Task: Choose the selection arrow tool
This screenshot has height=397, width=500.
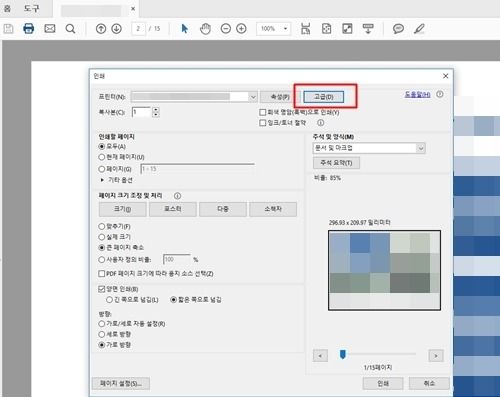Action: click(184, 29)
